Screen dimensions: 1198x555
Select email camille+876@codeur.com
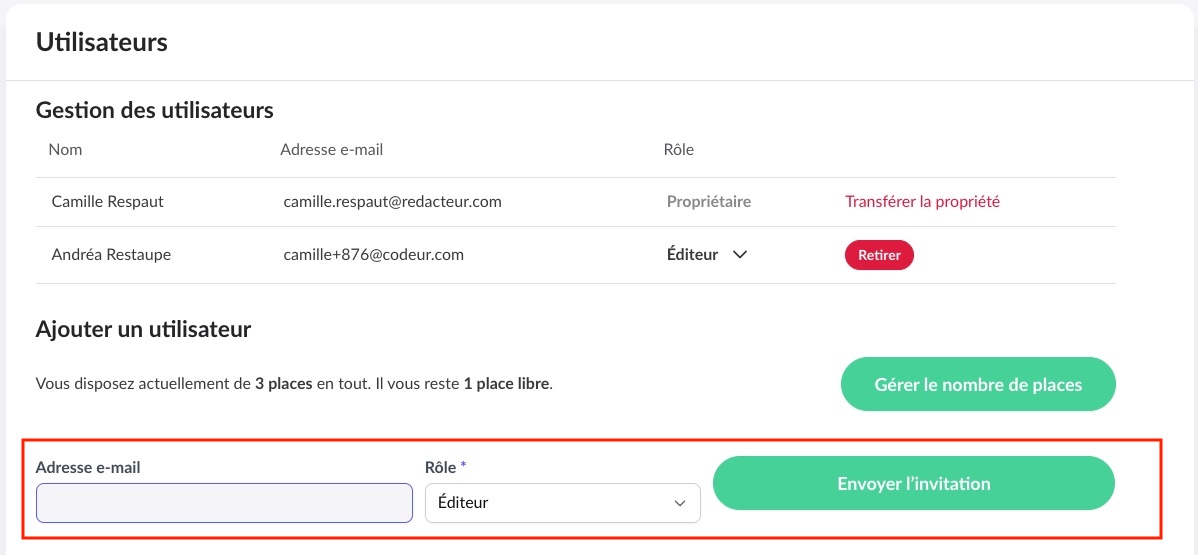pos(374,255)
